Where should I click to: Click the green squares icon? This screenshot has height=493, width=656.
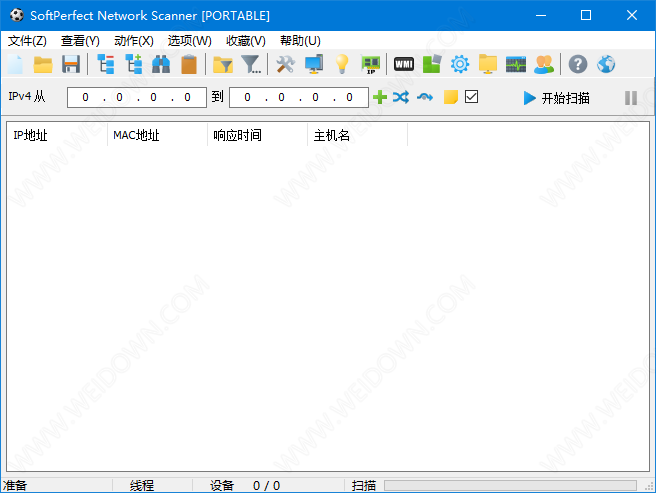[432, 64]
